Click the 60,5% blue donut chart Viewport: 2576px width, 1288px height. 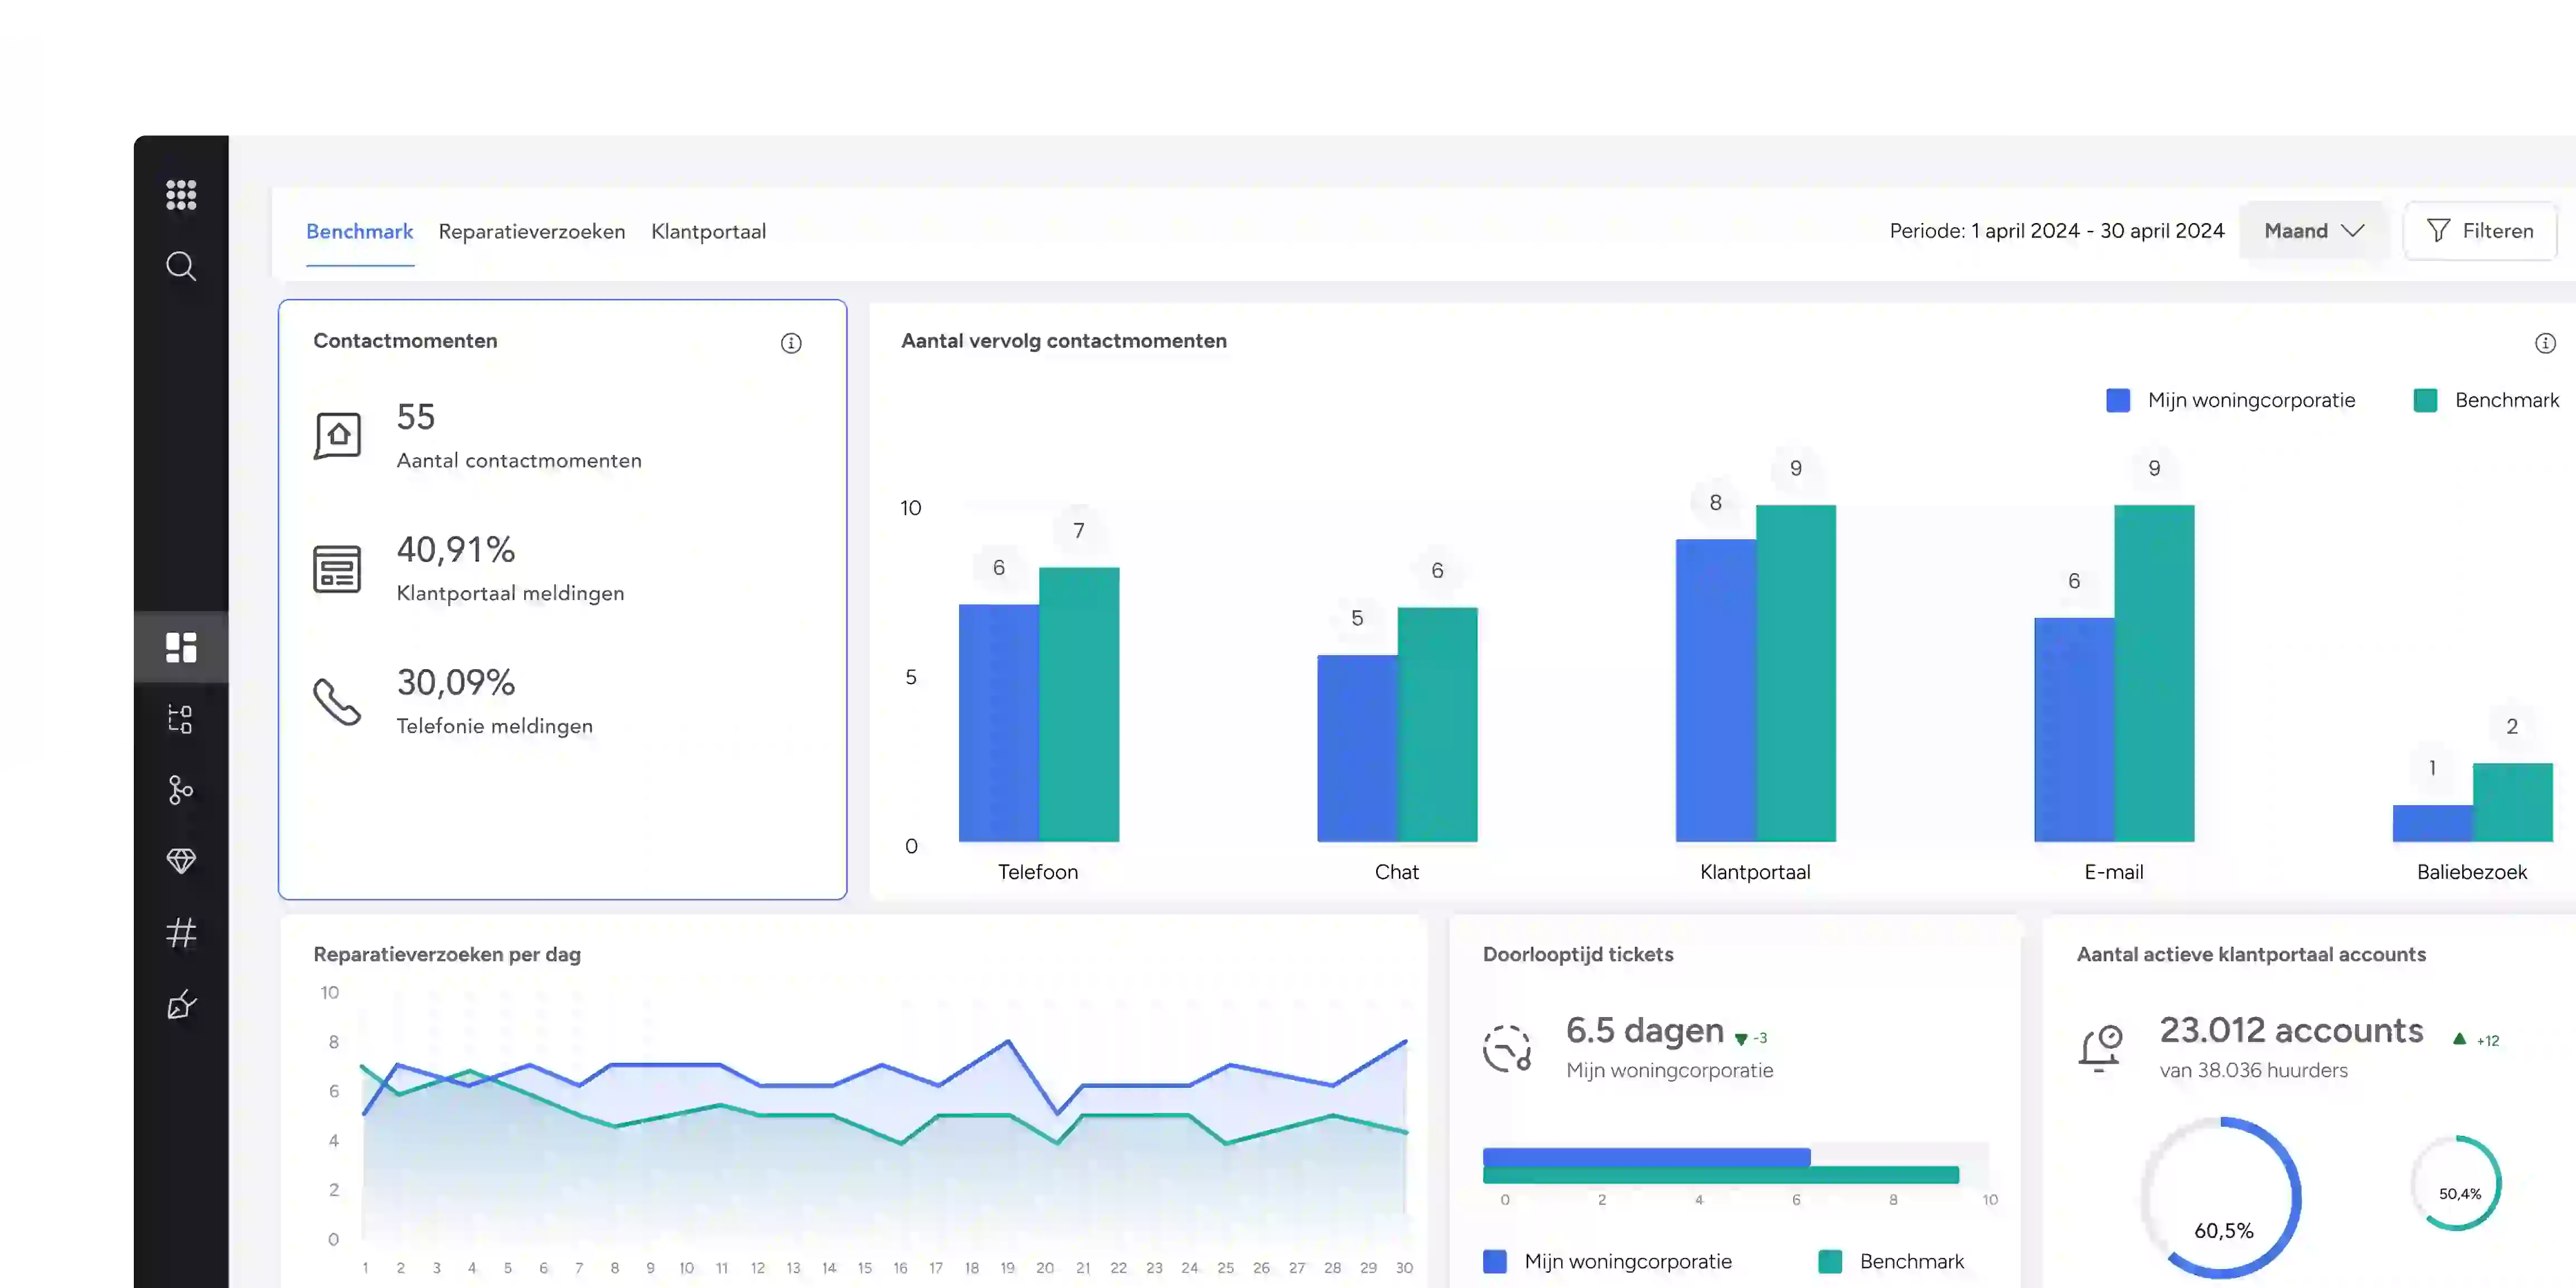2222,1198
